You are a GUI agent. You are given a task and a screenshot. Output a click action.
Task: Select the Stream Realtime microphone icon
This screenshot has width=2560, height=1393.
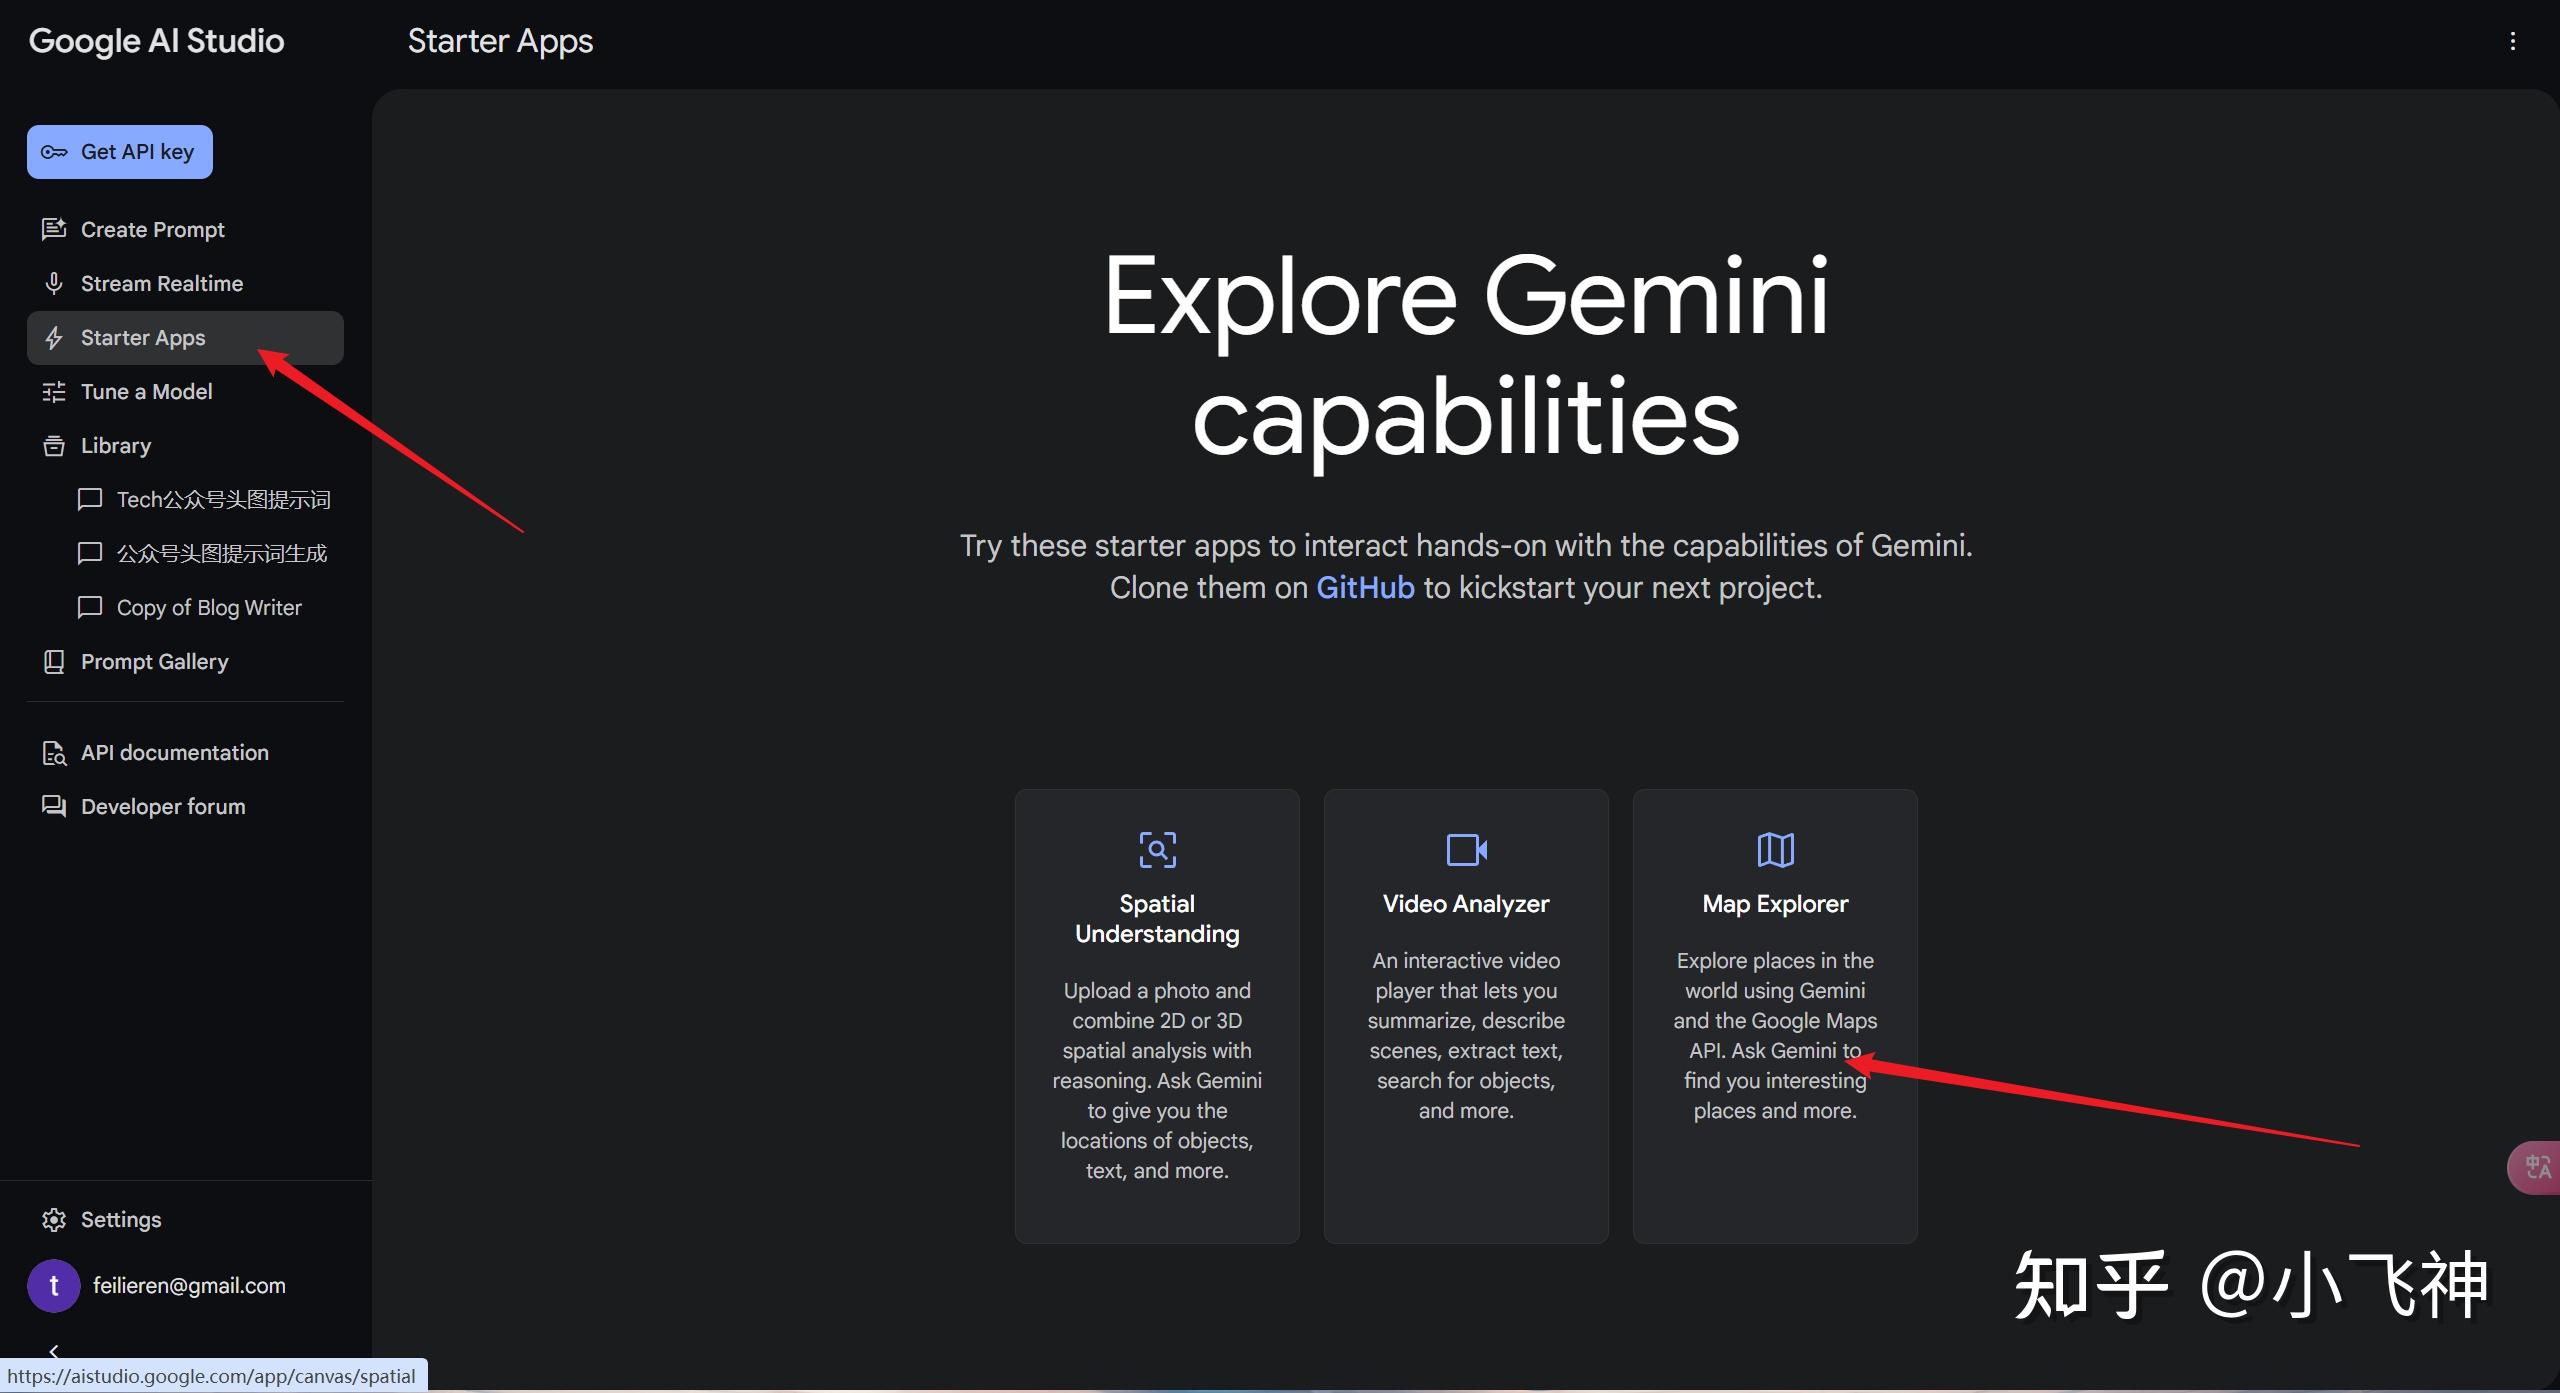pyautogui.click(x=53, y=283)
